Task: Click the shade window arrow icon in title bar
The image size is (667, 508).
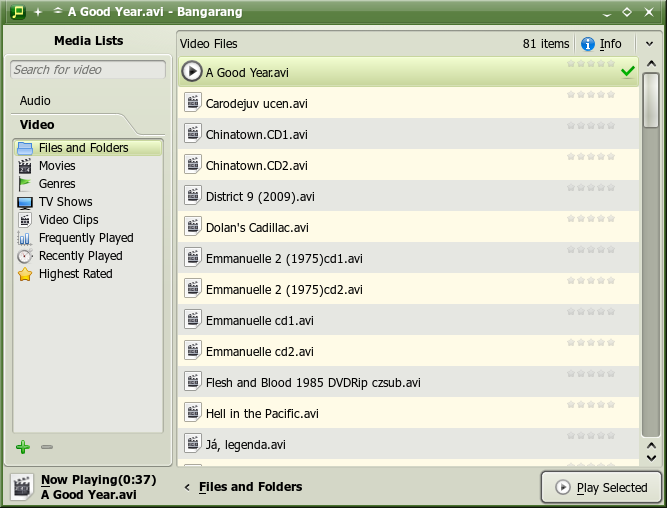Action: click(x=58, y=11)
